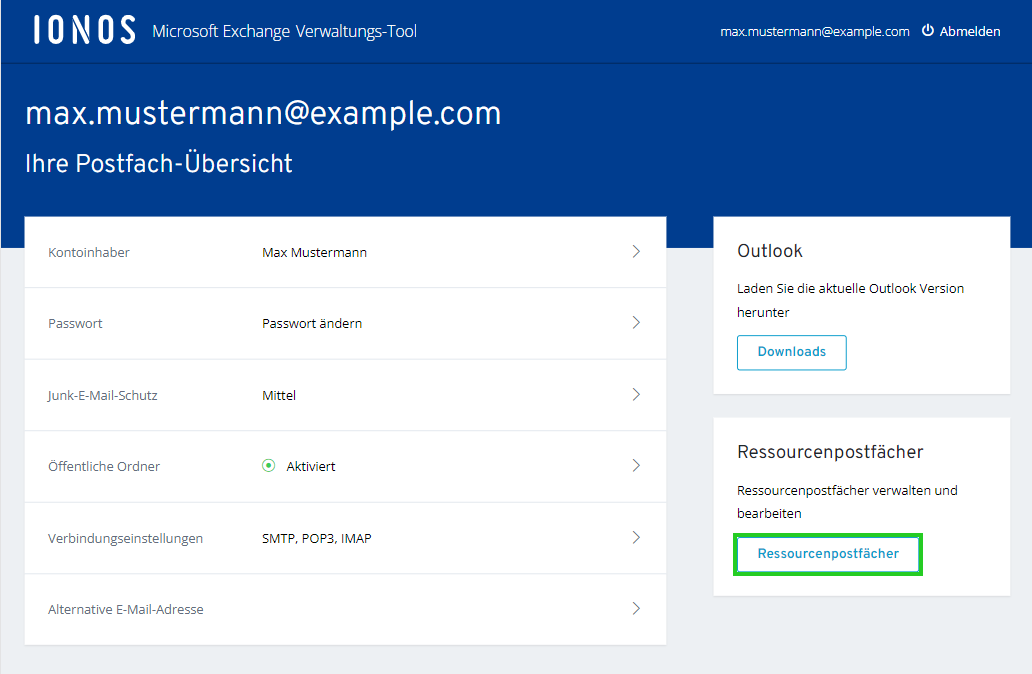Click the 'Junk-E-Mail-Schutz' label
1032x674 pixels.
pyautogui.click(x=103, y=395)
